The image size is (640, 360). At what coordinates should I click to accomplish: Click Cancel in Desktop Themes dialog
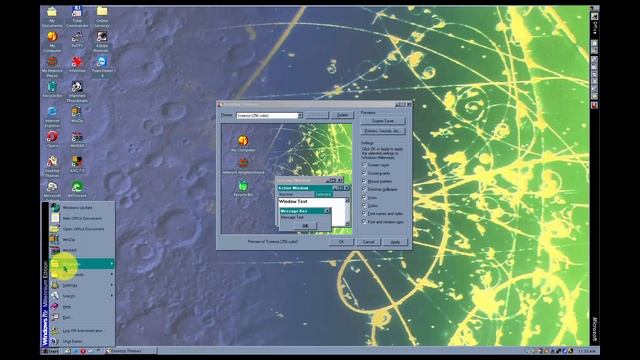tap(368, 242)
